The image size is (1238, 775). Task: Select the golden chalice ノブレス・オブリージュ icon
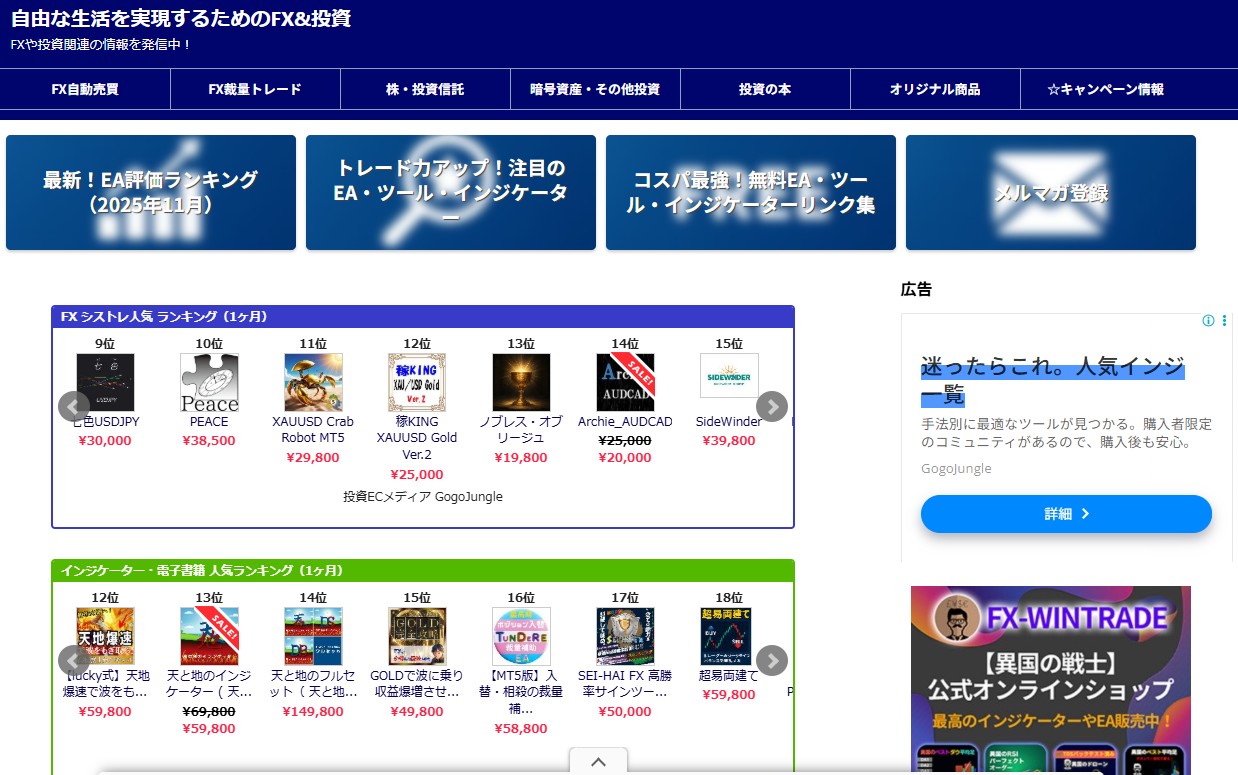[521, 382]
